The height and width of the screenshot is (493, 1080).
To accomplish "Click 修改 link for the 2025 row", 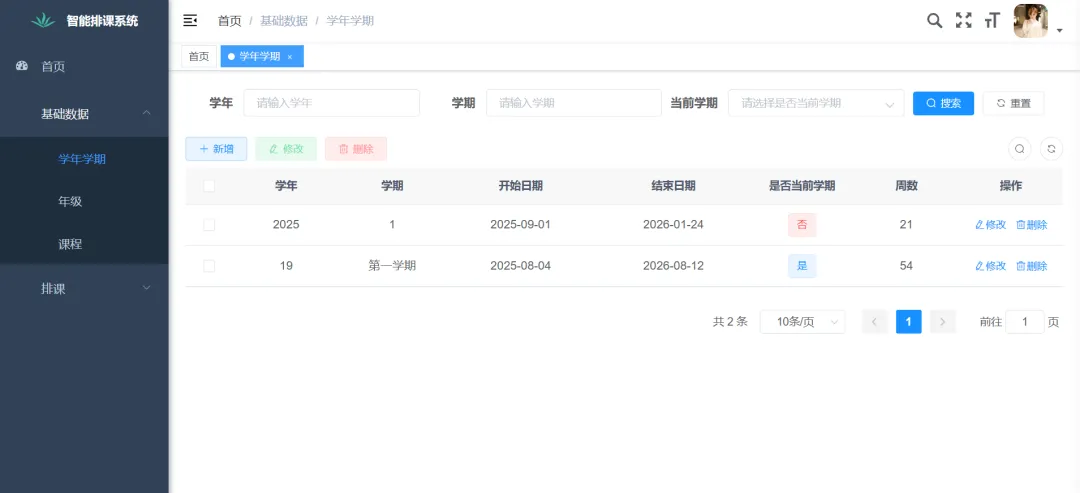I will (990, 225).
